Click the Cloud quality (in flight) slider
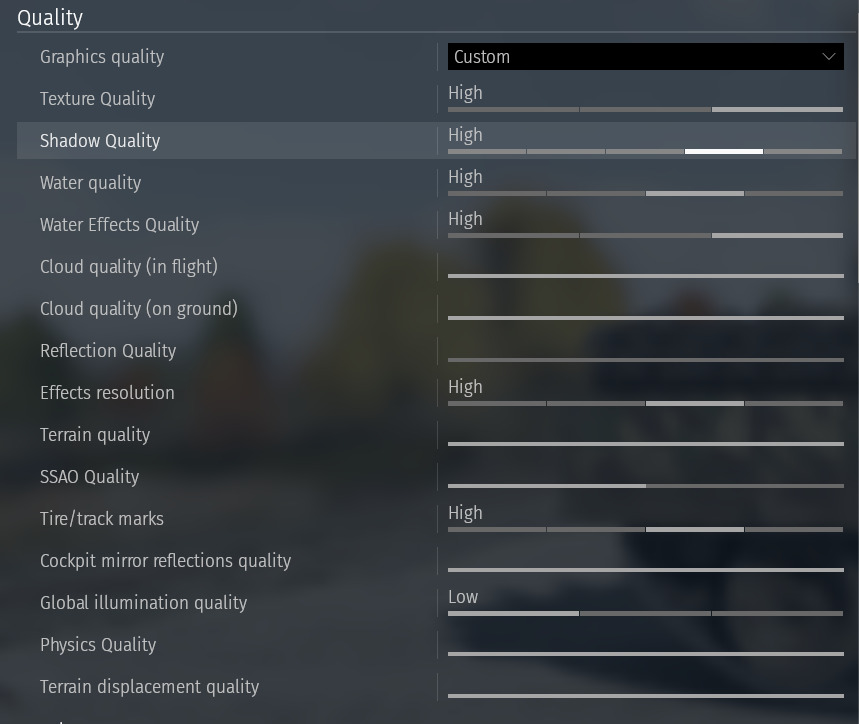The width and height of the screenshot is (859, 724). coord(645,275)
